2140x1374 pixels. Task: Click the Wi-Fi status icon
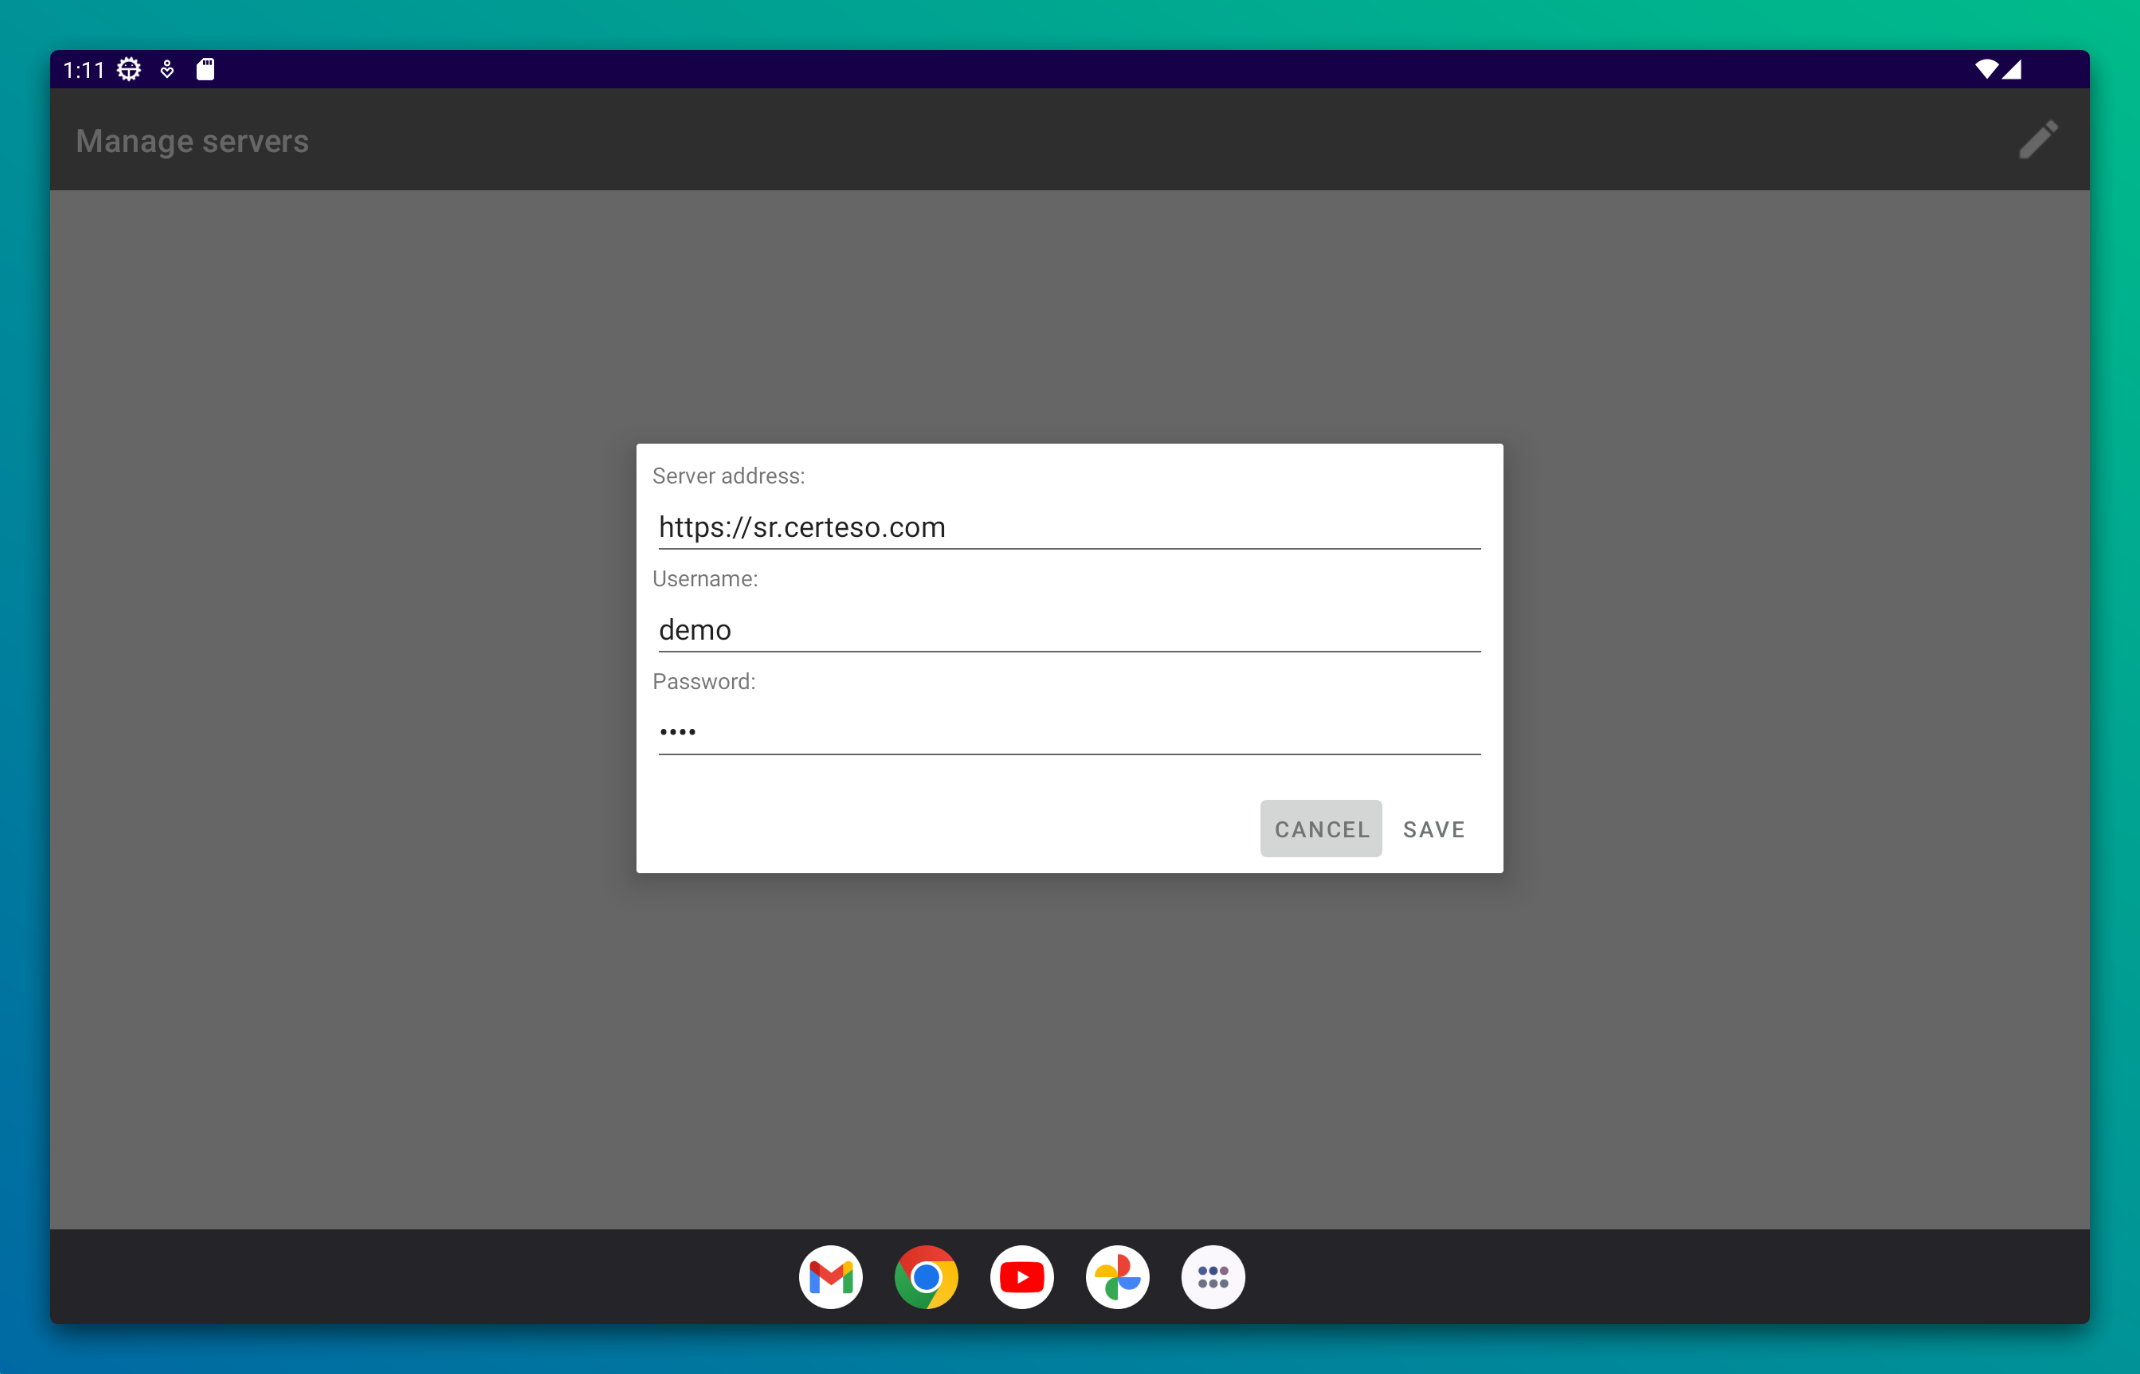pos(1985,69)
